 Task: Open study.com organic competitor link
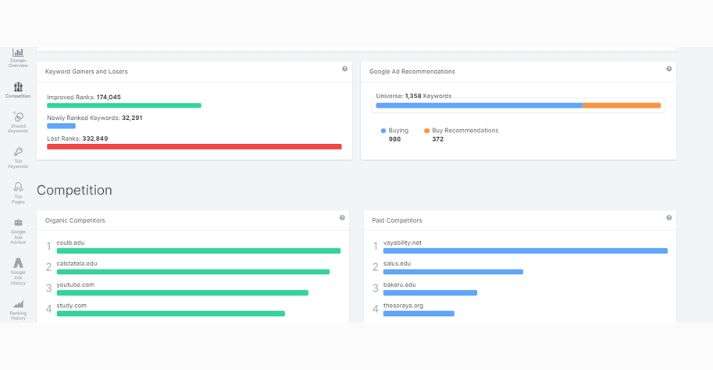pos(71,305)
